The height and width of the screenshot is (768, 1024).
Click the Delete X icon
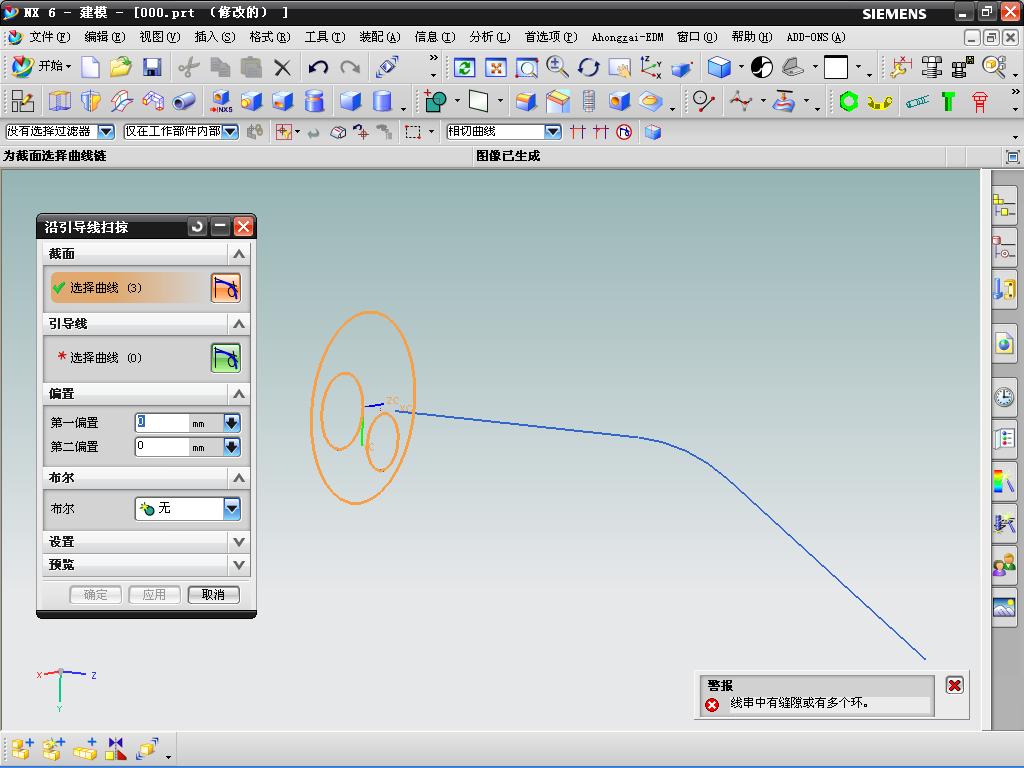point(282,67)
